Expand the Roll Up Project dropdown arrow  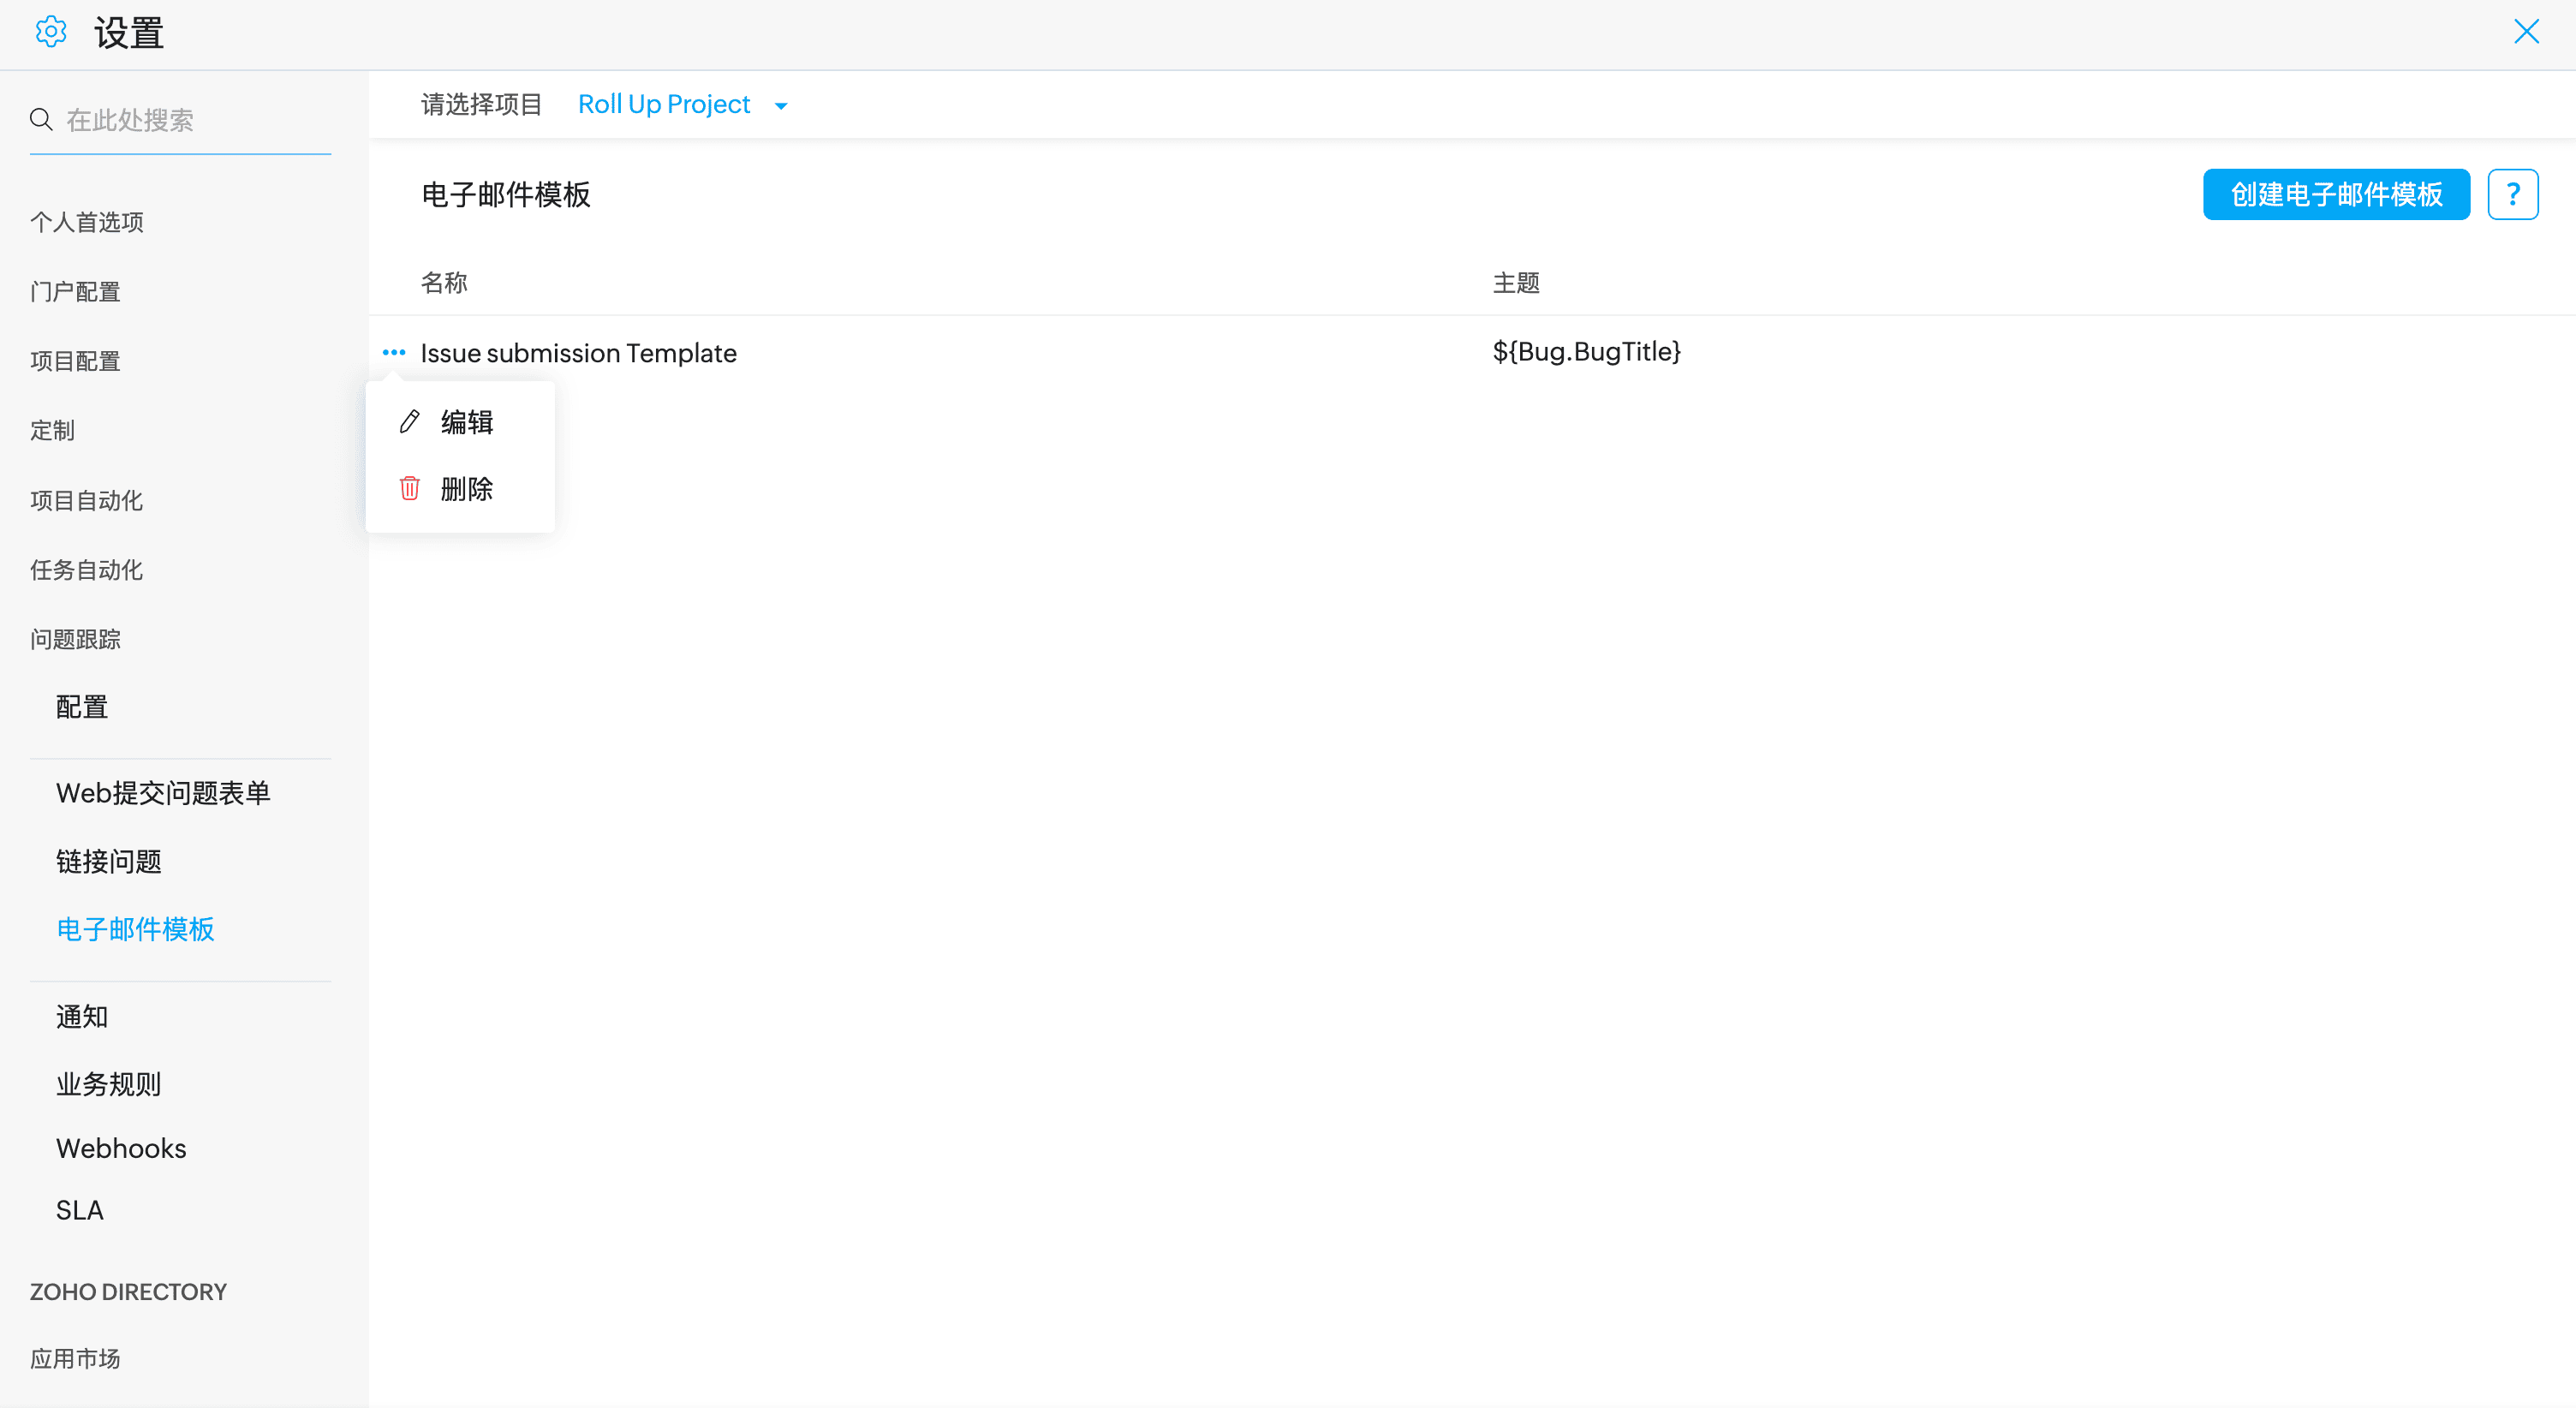pyautogui.click(x=781, y=106)
